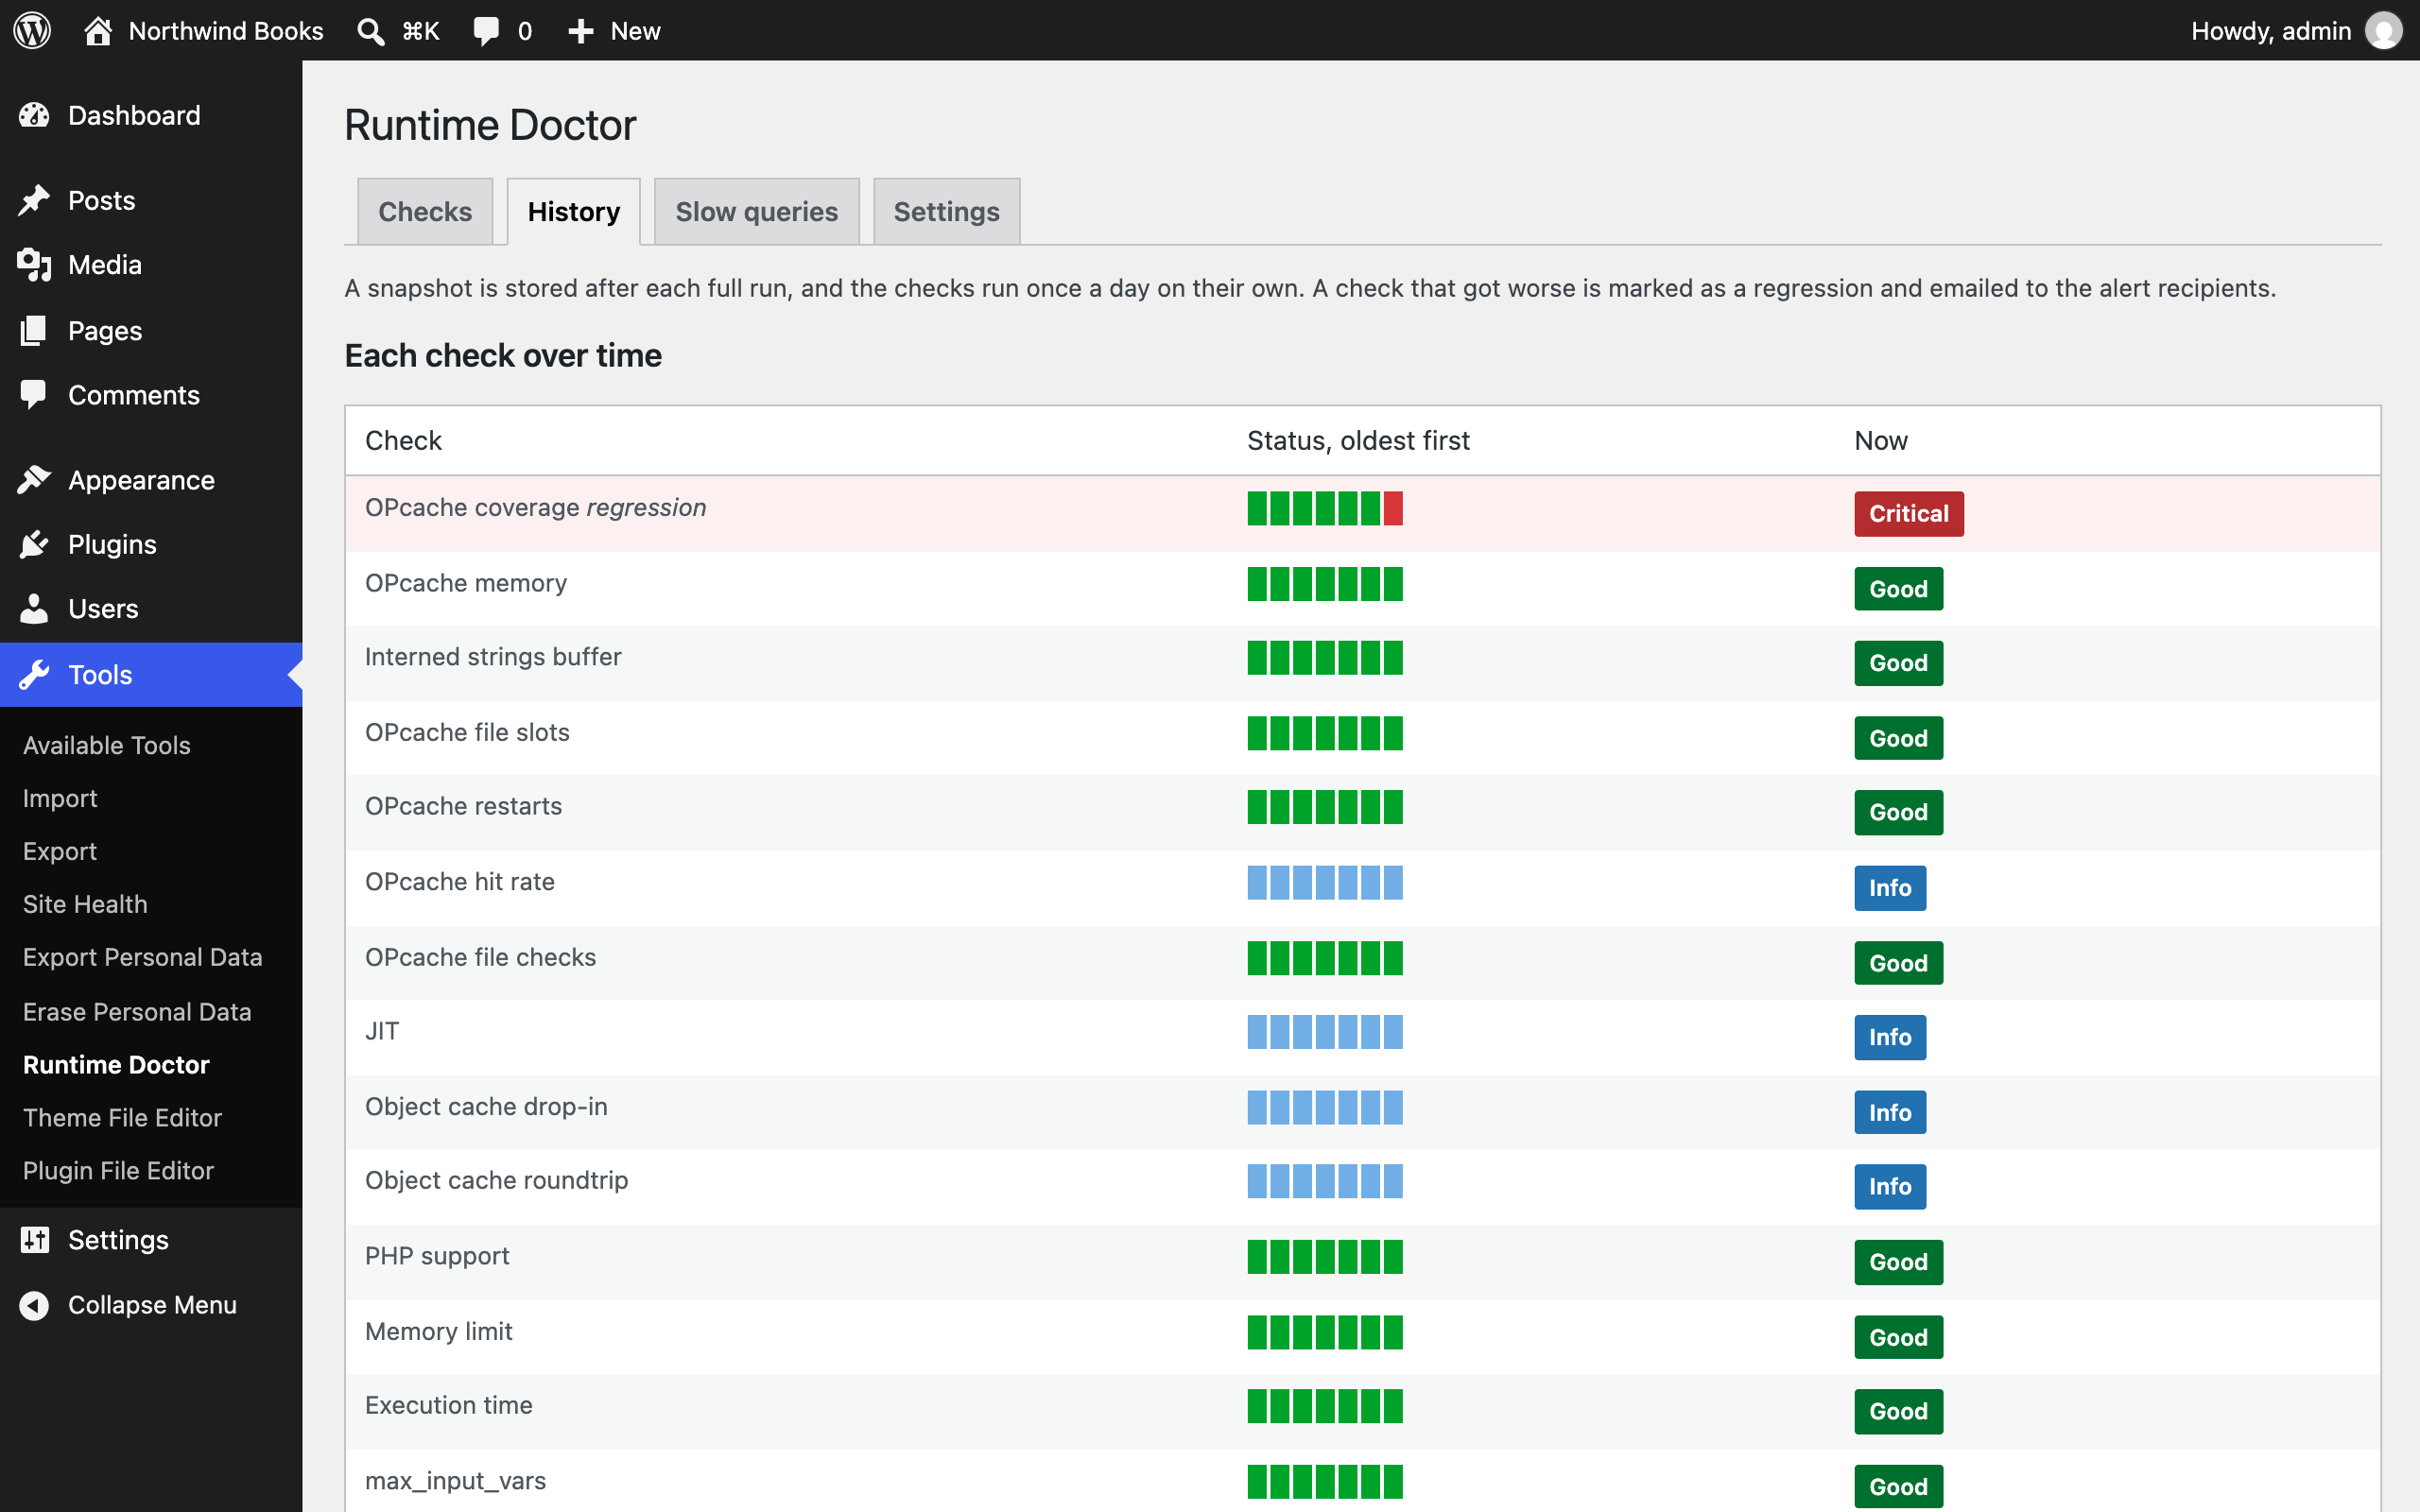
Task: Click the Info badge in the JIT row
Action: (x=1890, y=1037)
